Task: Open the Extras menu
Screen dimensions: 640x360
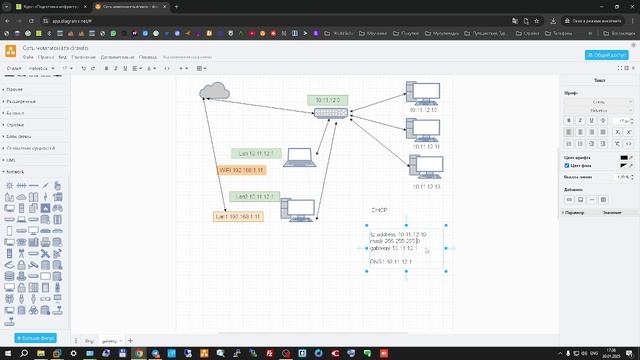Action: click(118, 58)
